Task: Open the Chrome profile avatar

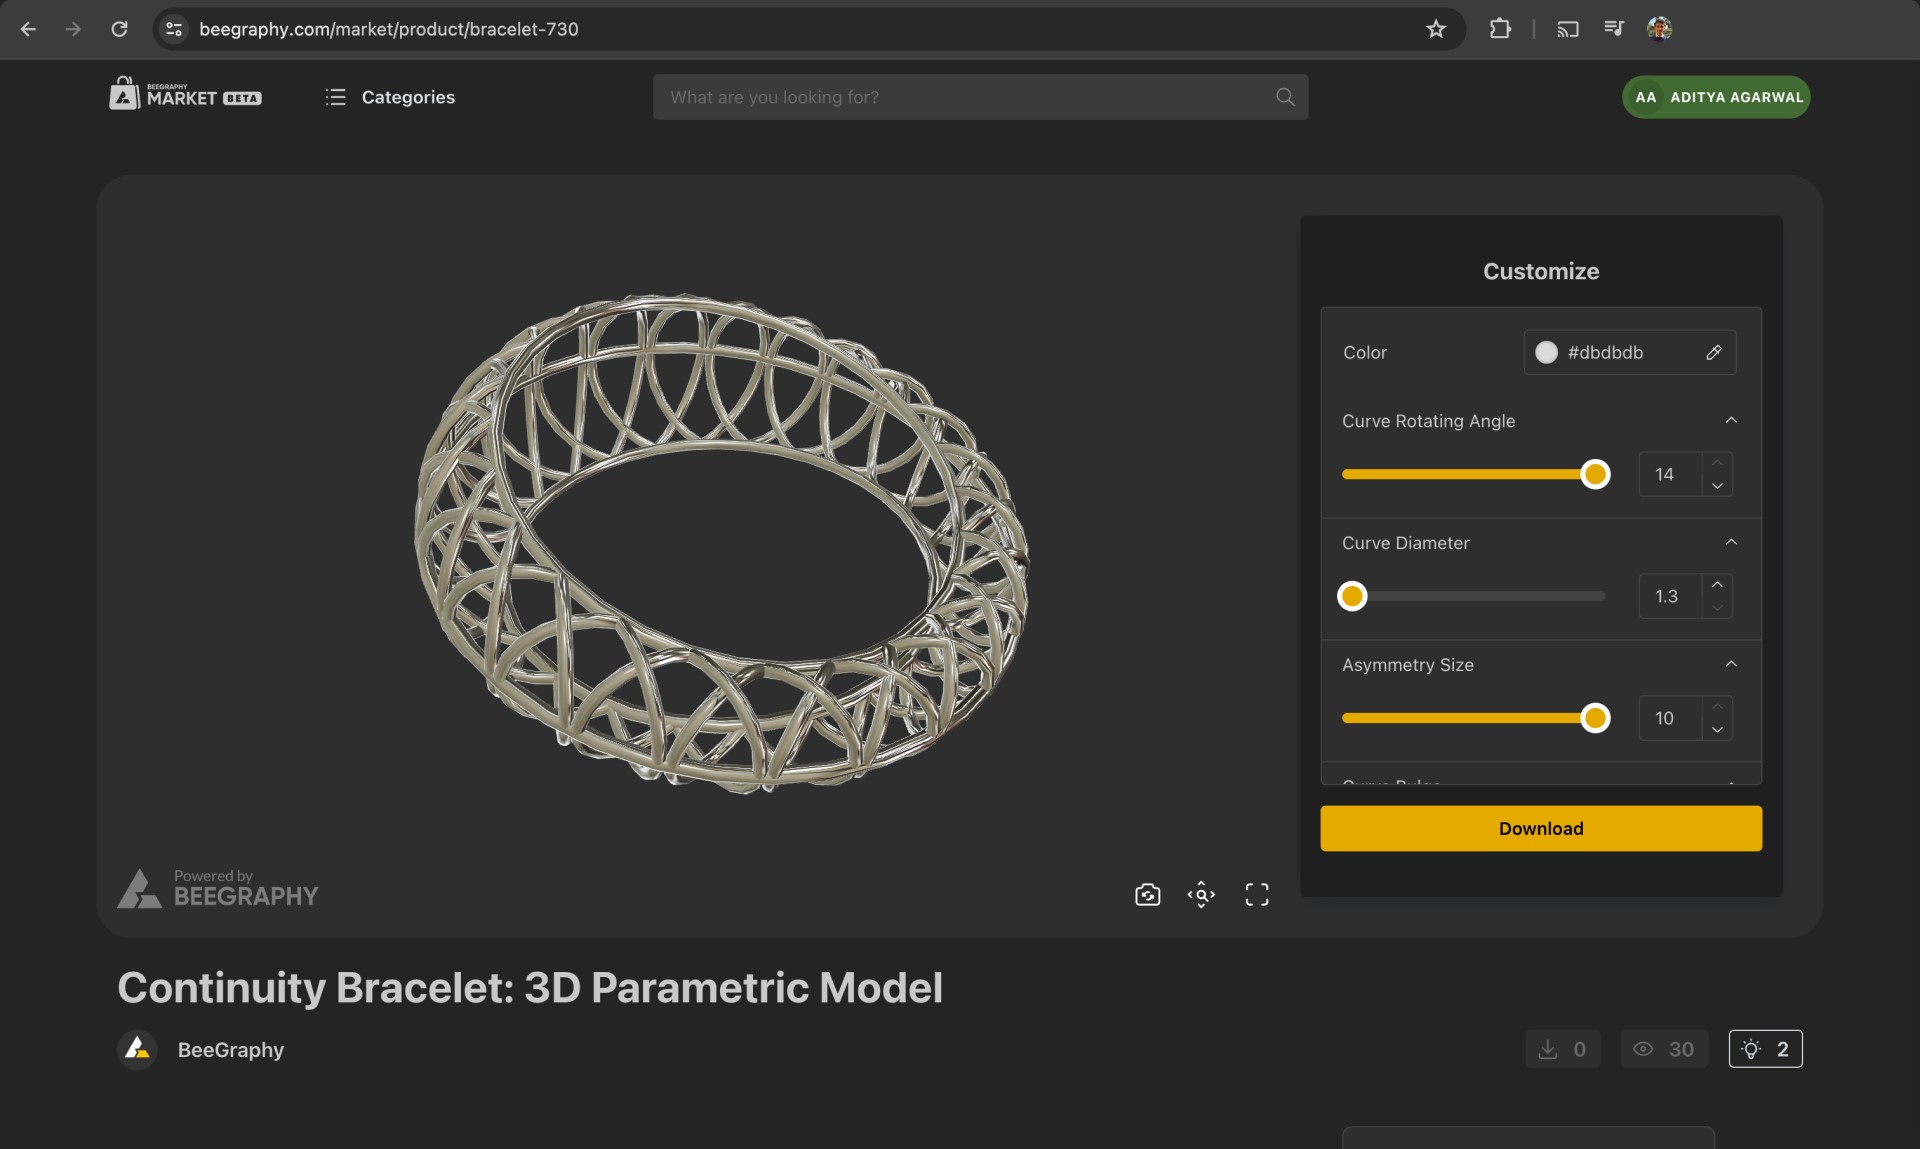Action: [1660, 29]
